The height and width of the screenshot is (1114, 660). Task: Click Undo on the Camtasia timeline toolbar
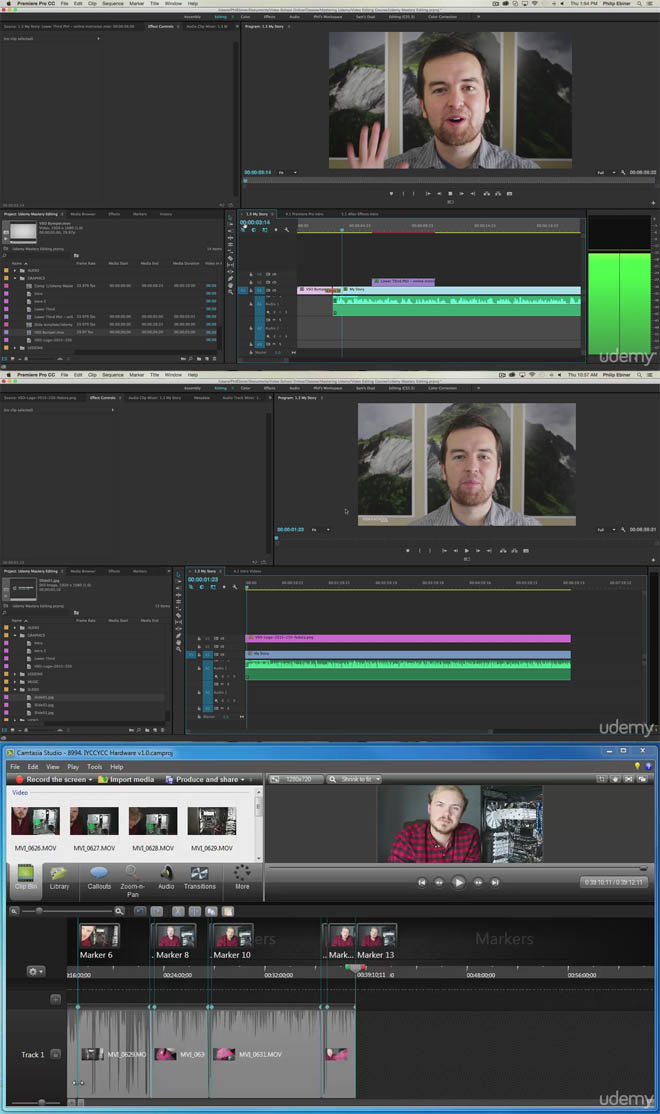(140, 911)
